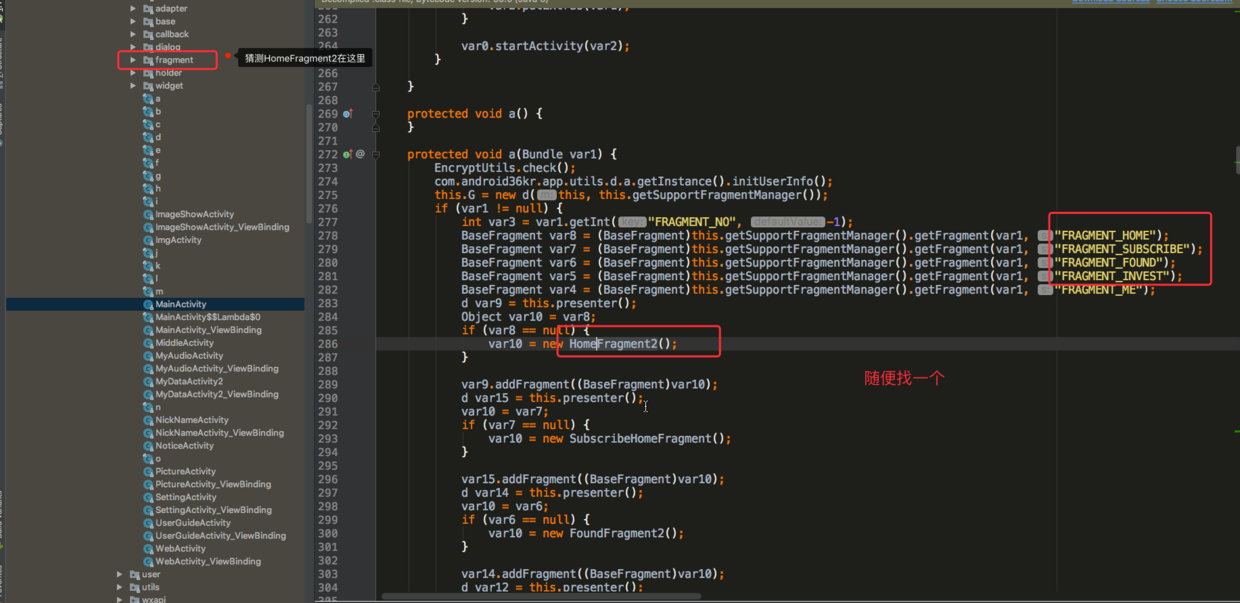Click the package folder icon for adapter

click(x=148, y=8)
